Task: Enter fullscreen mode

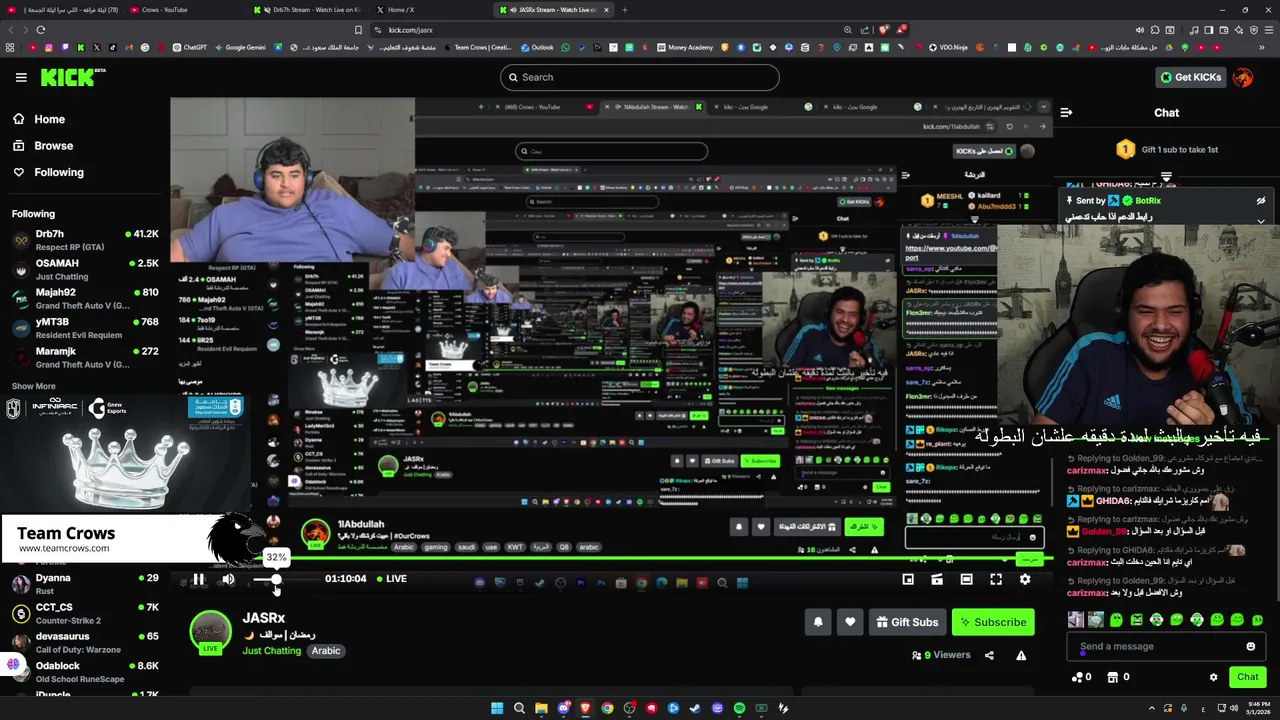Action: pos(996,579)
